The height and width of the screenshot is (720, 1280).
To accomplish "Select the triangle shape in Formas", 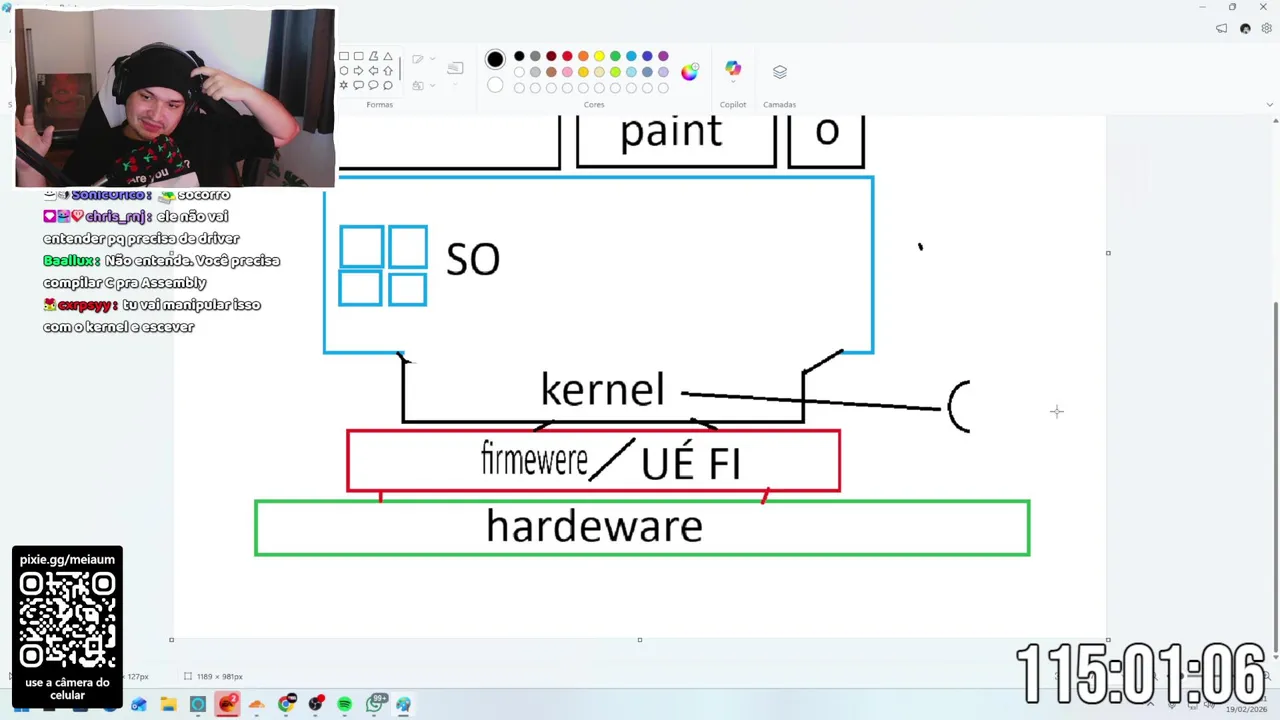I will coord(388,56).
